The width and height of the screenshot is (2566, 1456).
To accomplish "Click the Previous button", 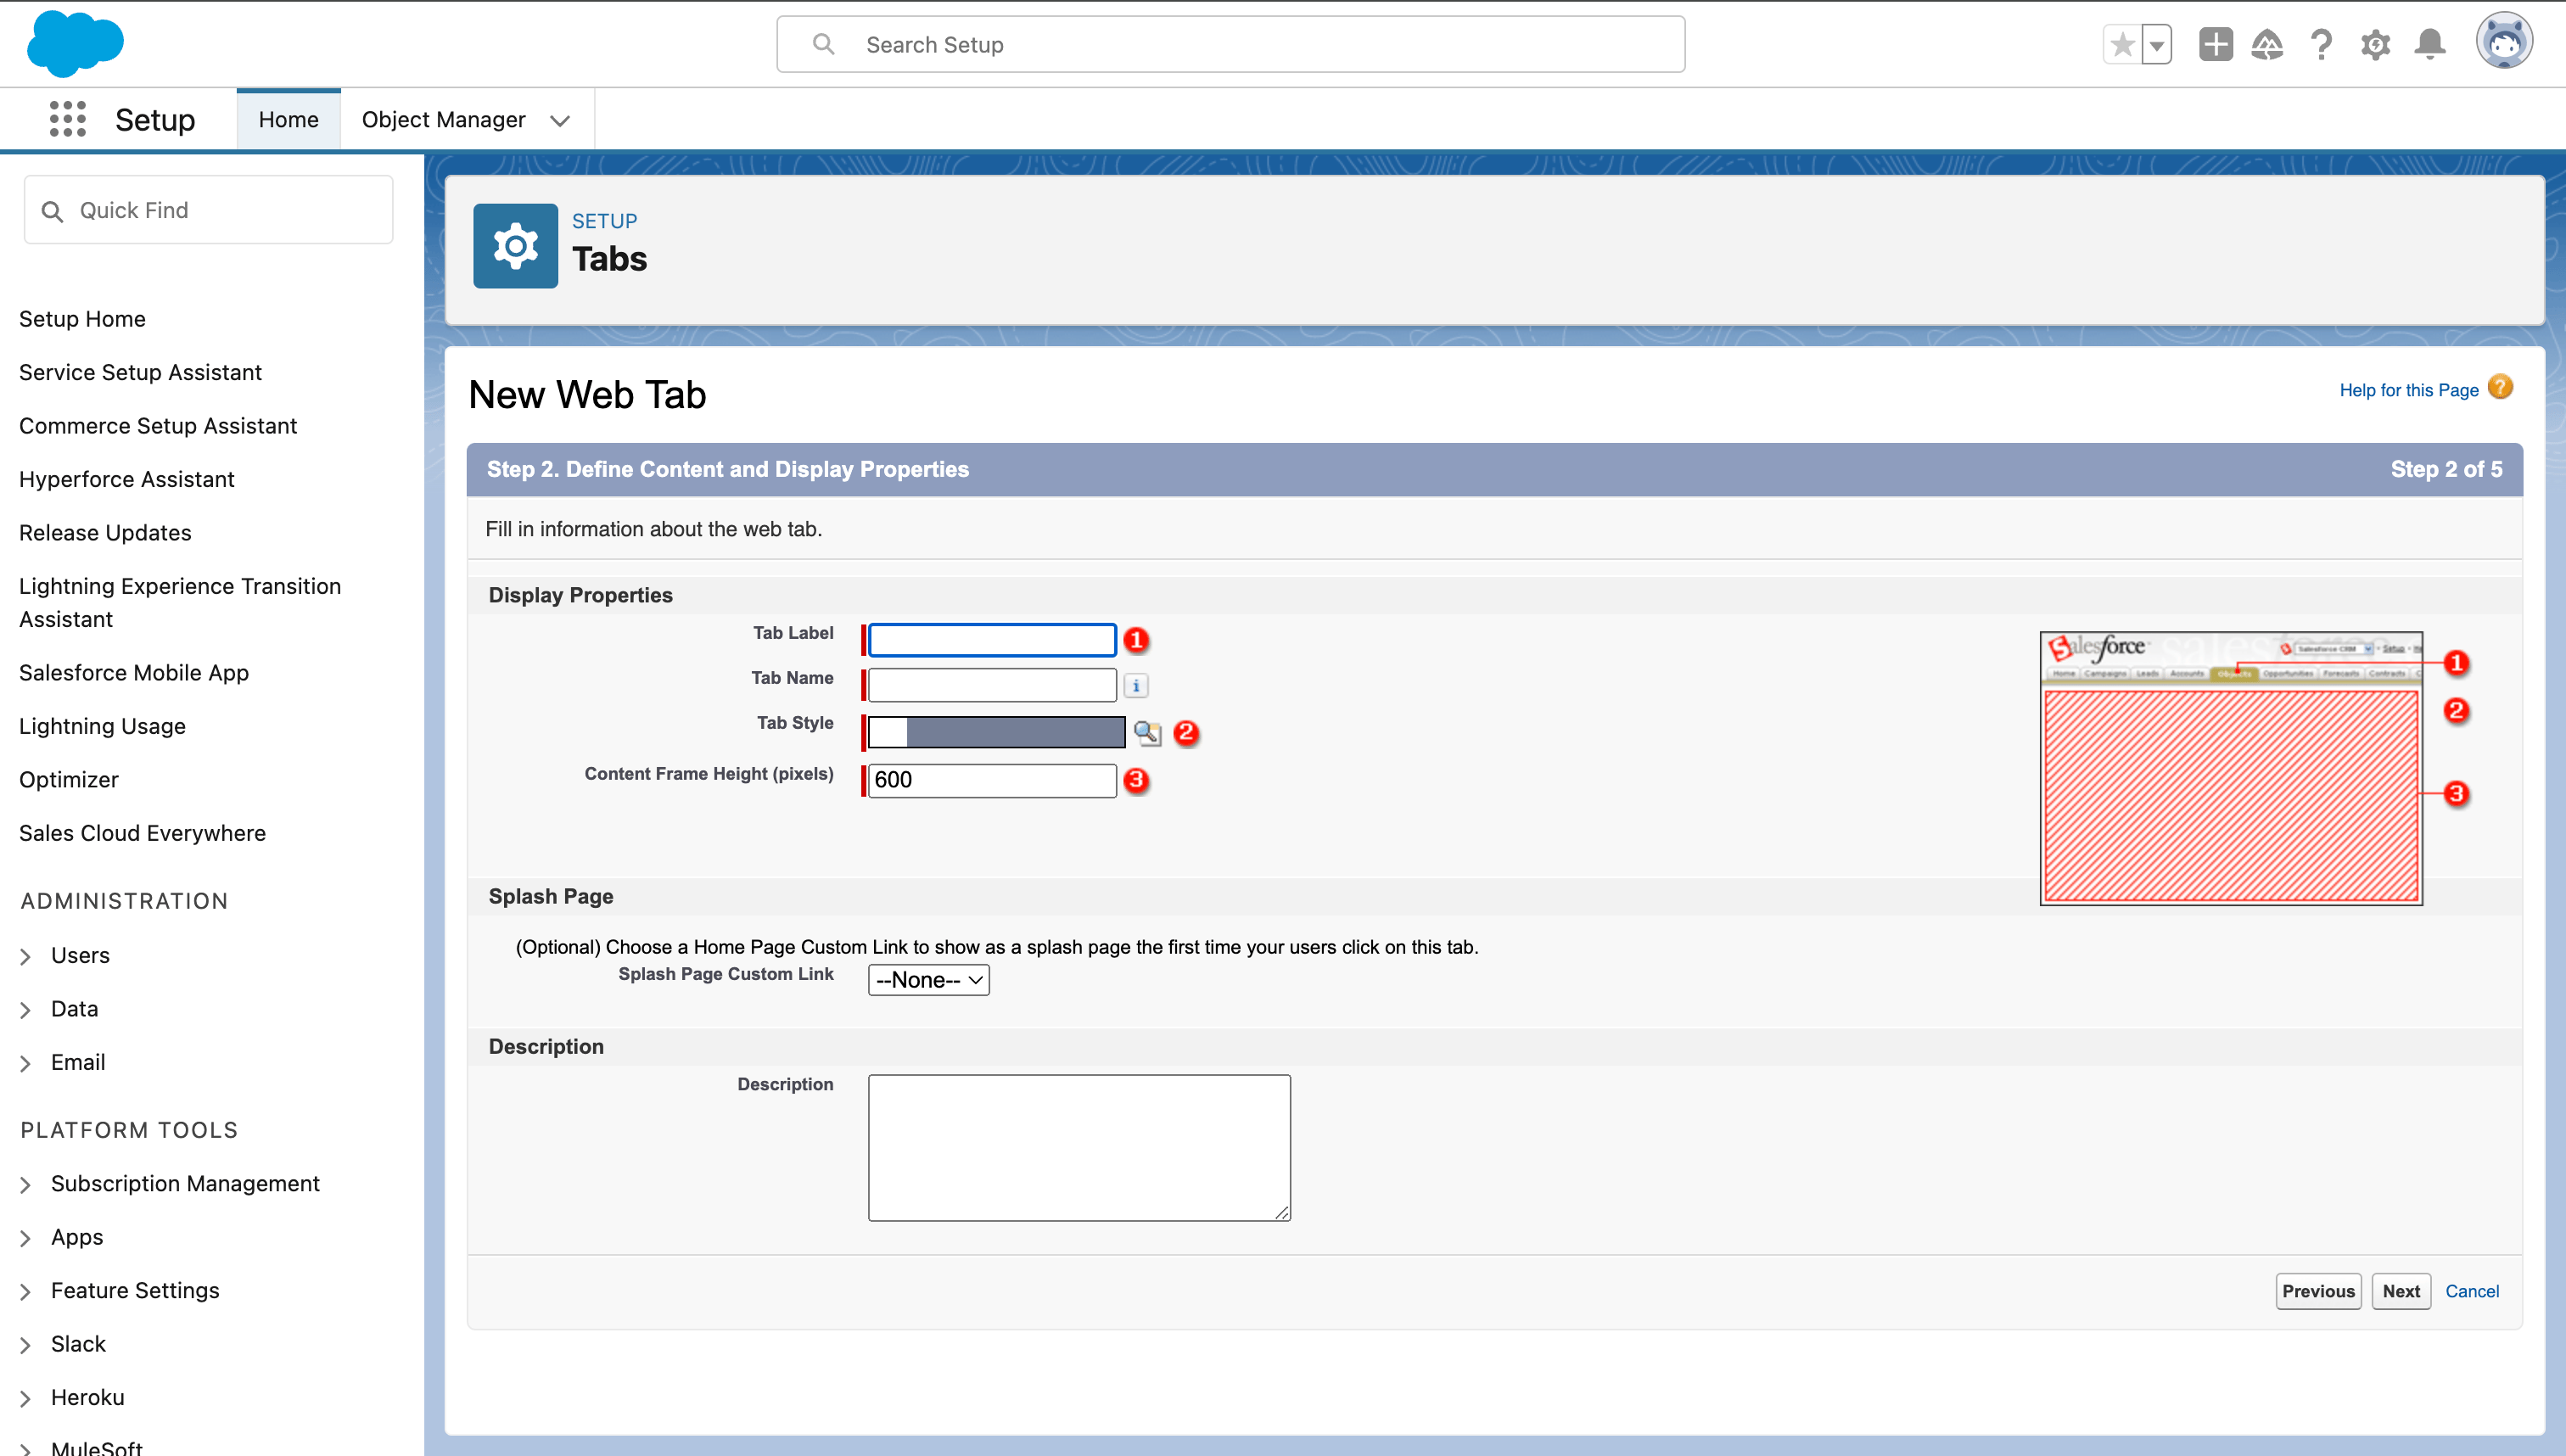I will [x=2317, y=1291].
